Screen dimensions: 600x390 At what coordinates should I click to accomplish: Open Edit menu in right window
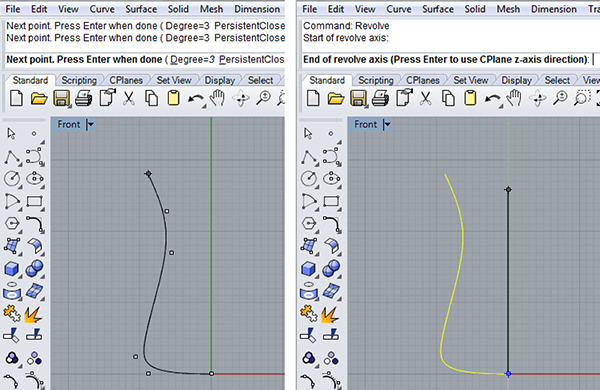tap(336, 9)
